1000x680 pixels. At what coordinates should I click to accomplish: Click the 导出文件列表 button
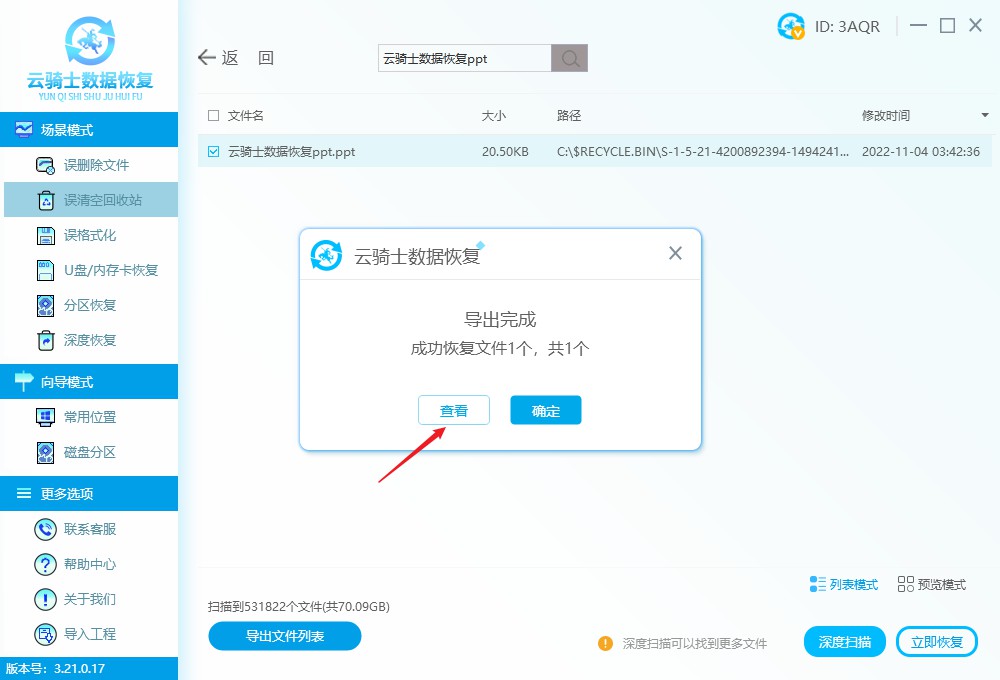pos(284,636)
